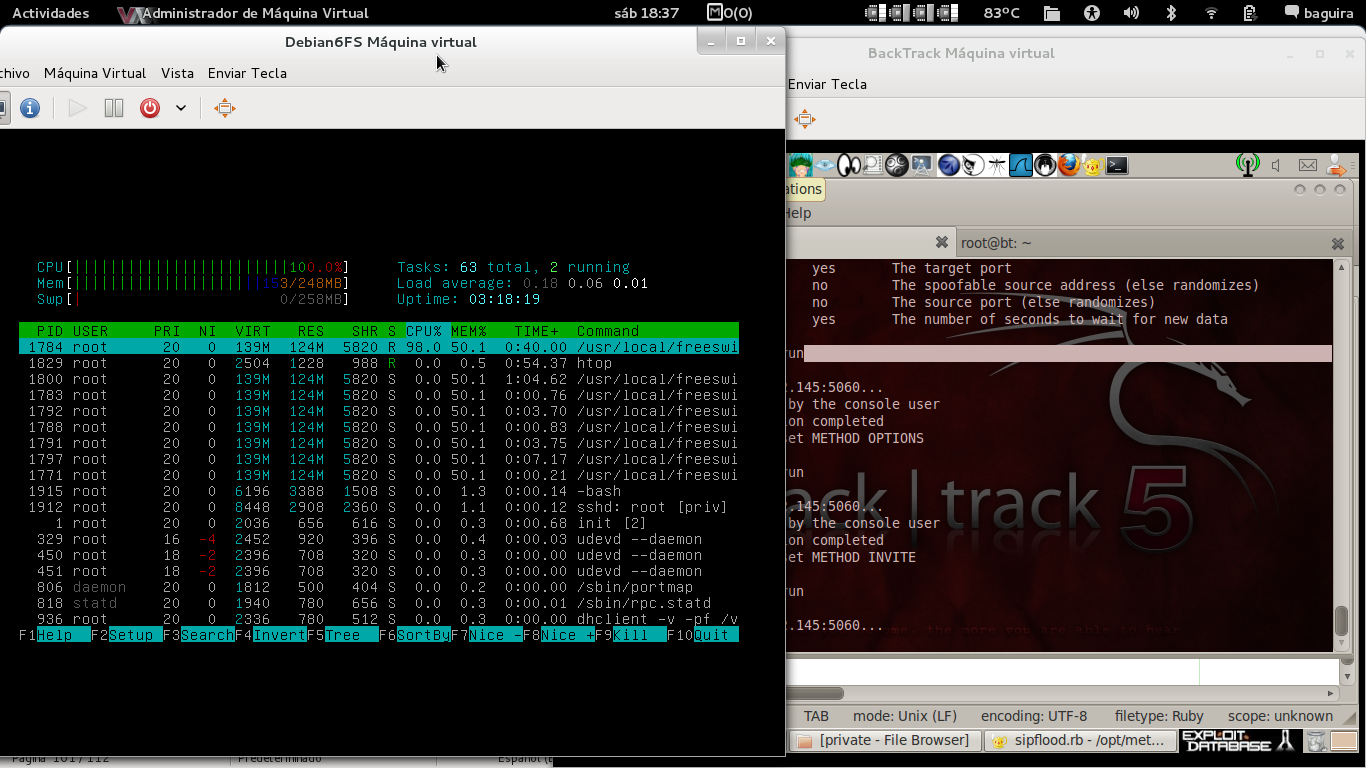Image resolution: width=1366 pixels, height=768 pixels.
Task: Select the init [2] process row
Action: tap(379, 523)
